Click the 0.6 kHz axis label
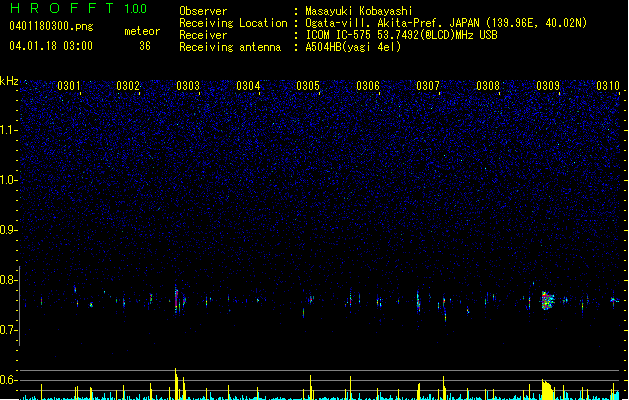Screen dimensions: 629x400 click(x=8, y=380)
